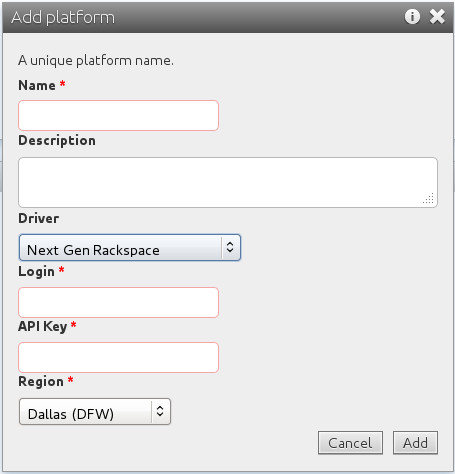Click inside the Description text area
Viewport: 455px width, 474px height.
[228, 182]
